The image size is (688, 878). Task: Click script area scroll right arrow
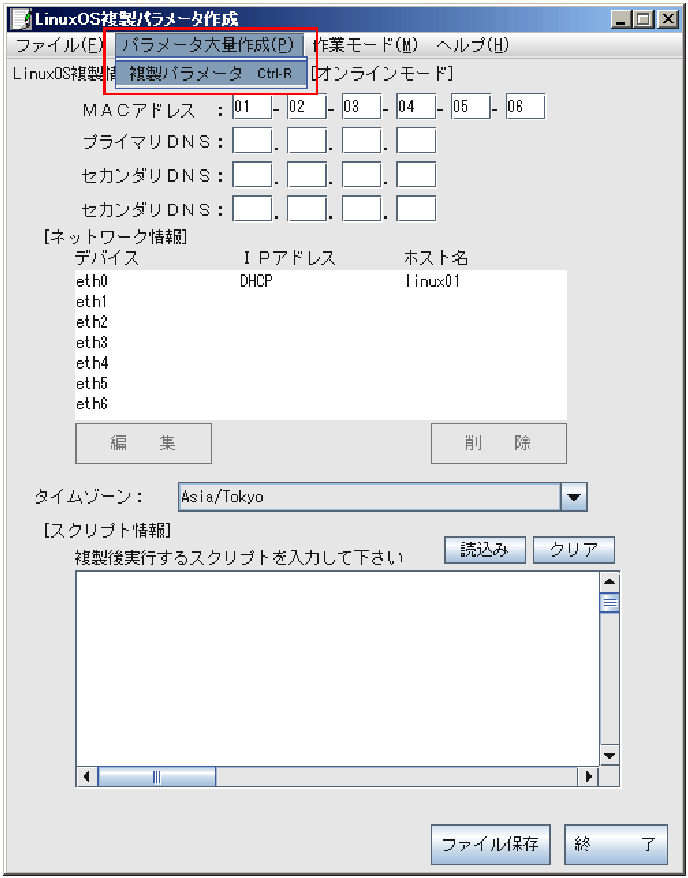pos(588,777)
